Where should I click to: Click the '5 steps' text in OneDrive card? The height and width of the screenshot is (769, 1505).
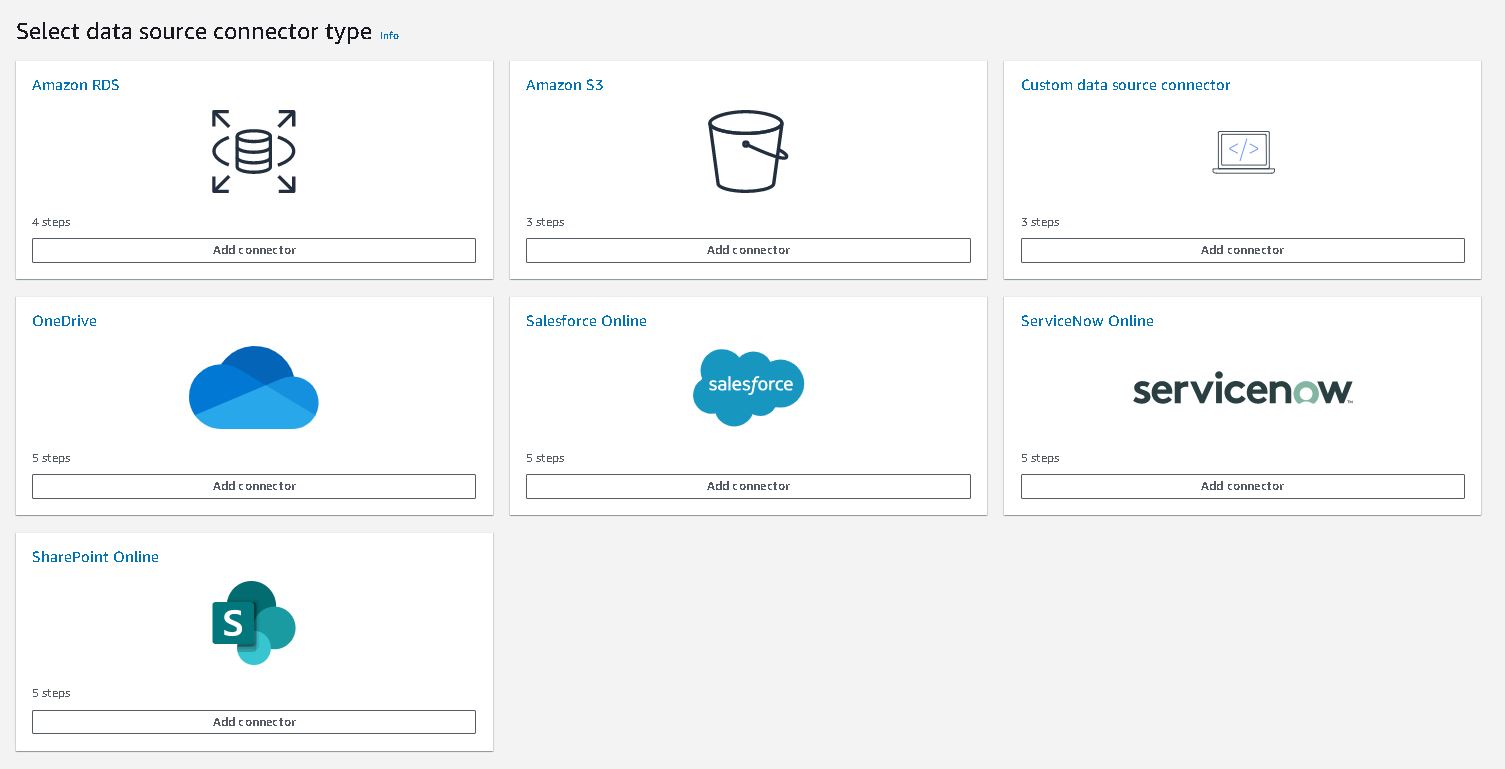coord(51,458)
